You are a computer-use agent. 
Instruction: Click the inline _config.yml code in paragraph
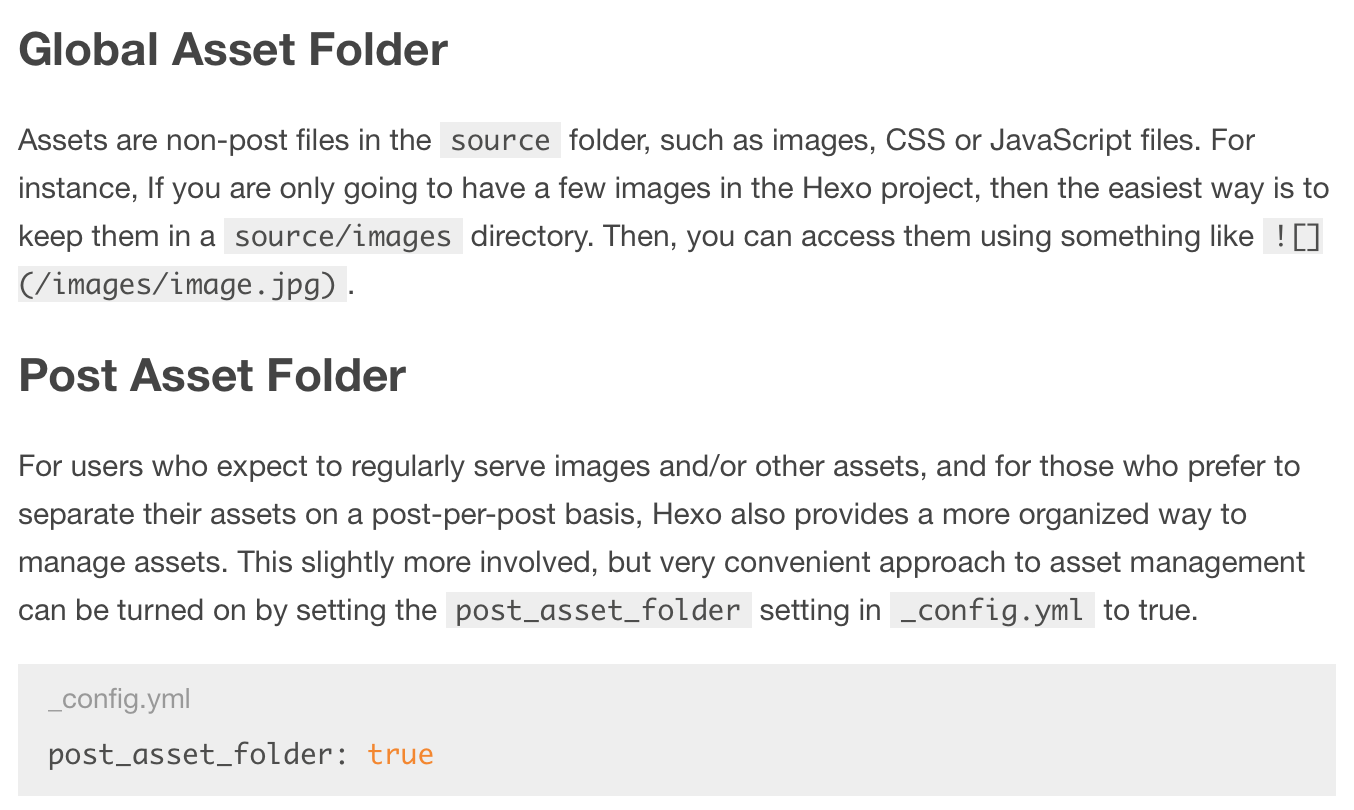(992, 610)
